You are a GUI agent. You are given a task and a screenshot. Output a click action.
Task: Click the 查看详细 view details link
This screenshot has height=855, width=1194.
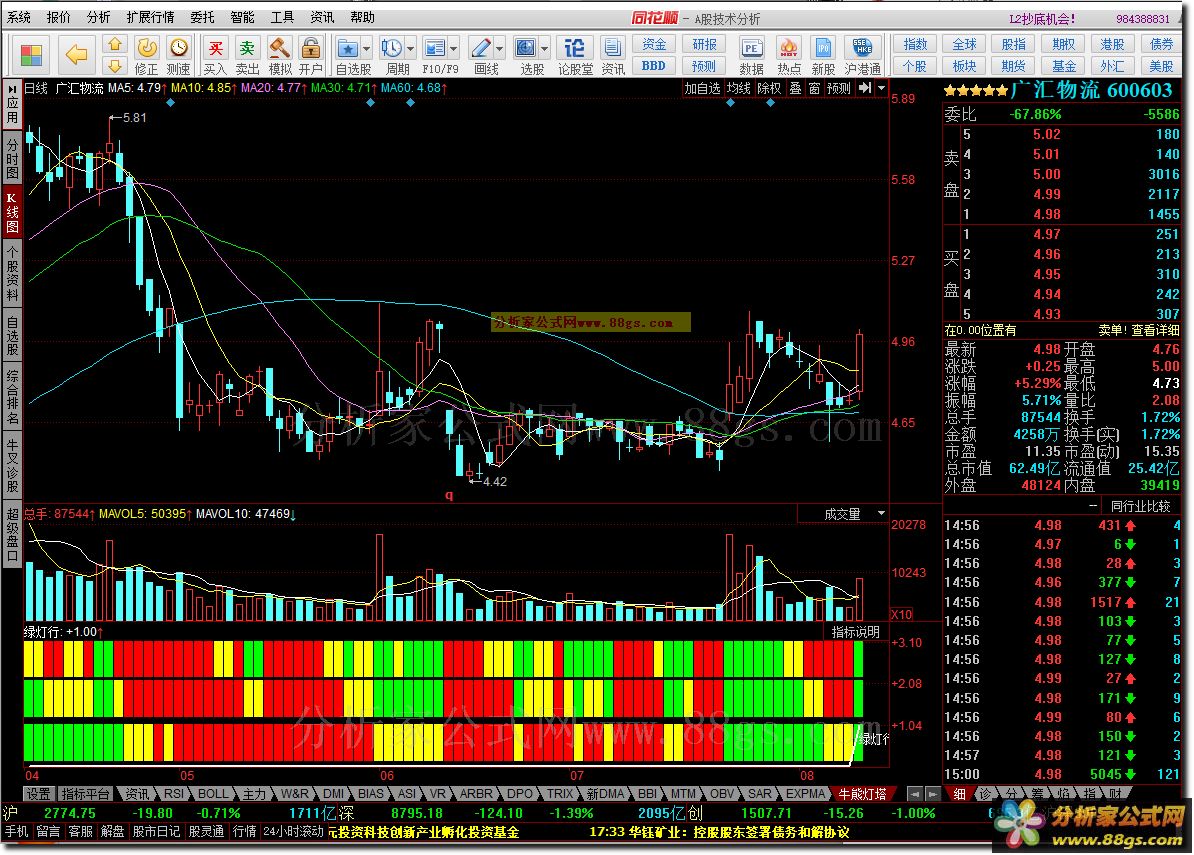(1155, 330)
